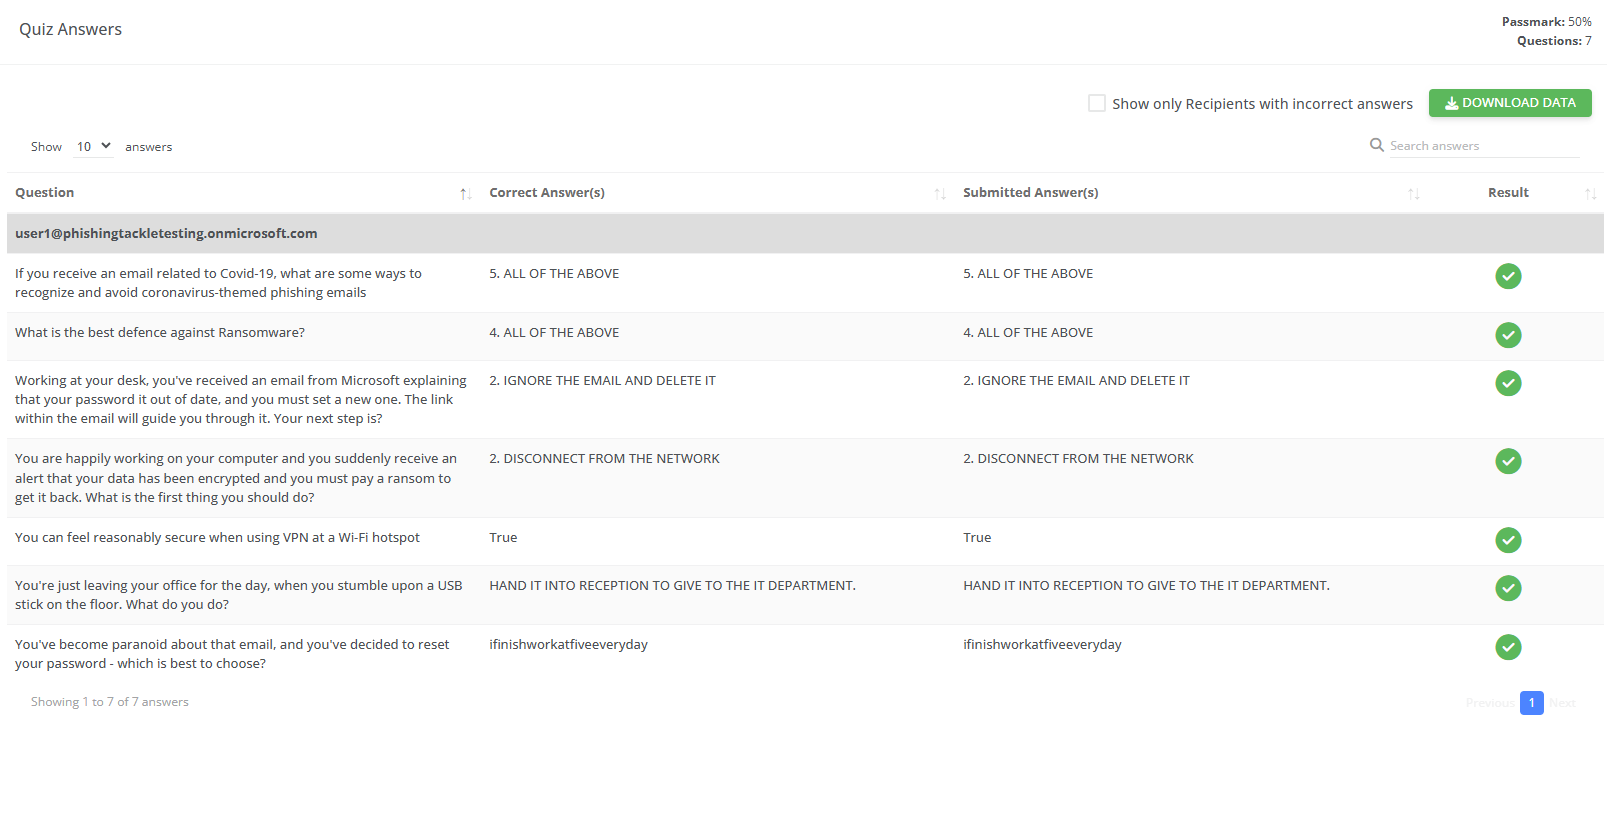The height and width of the screenshot is (827, 1607).
Task: Click submitted answer '5. ALL OF THE ABOVE'
Action: 1028,274
